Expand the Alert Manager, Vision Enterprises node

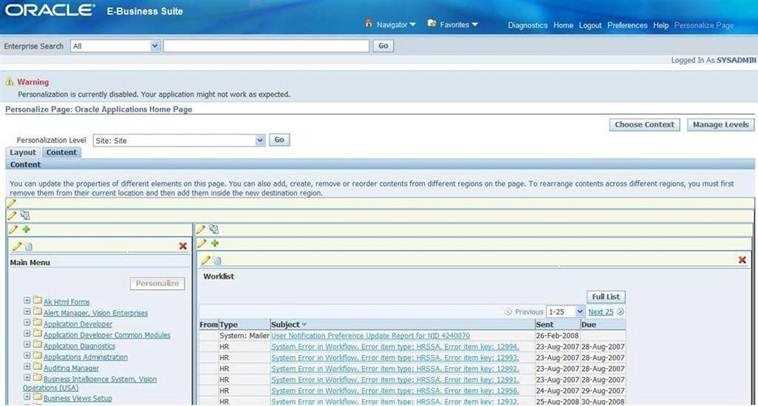[x=27, y=312]
